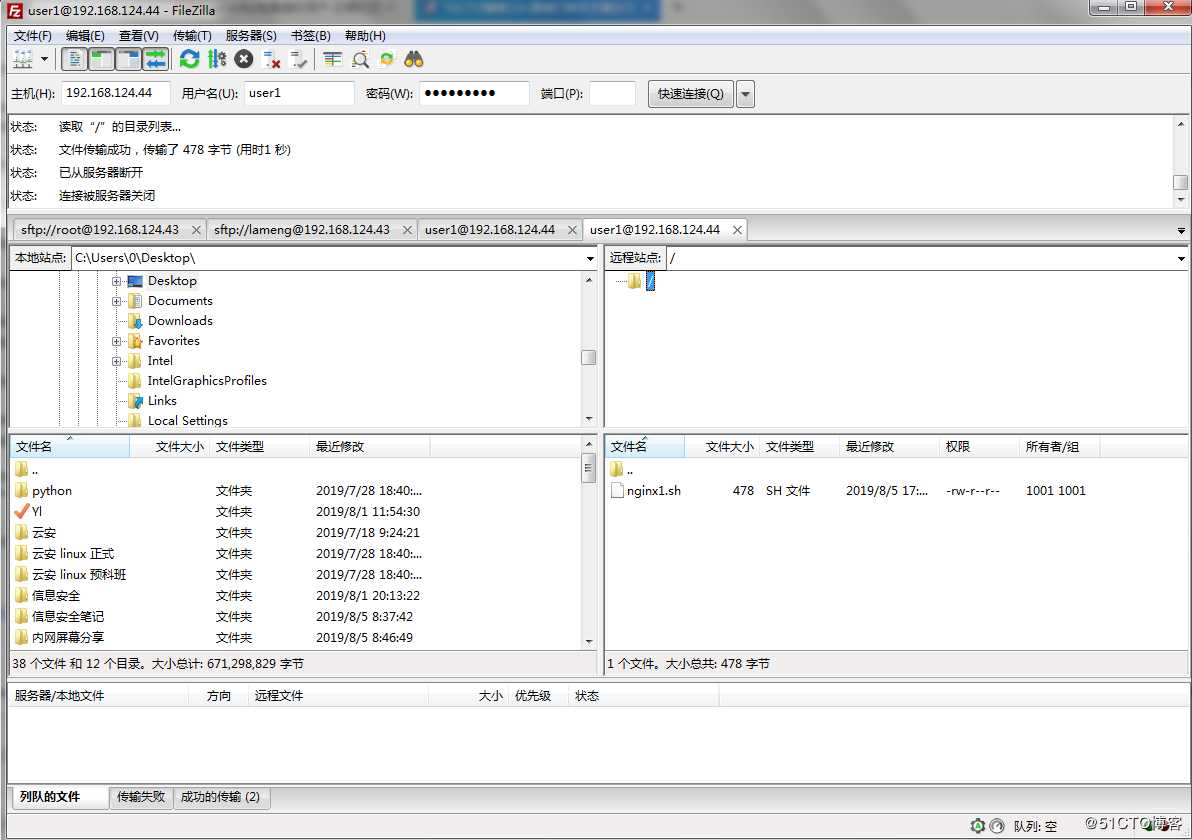Screen dimensions: 1192x840
Task: Select the 内网屏幕分享 folder row
Action: click(x=296, y=638)
